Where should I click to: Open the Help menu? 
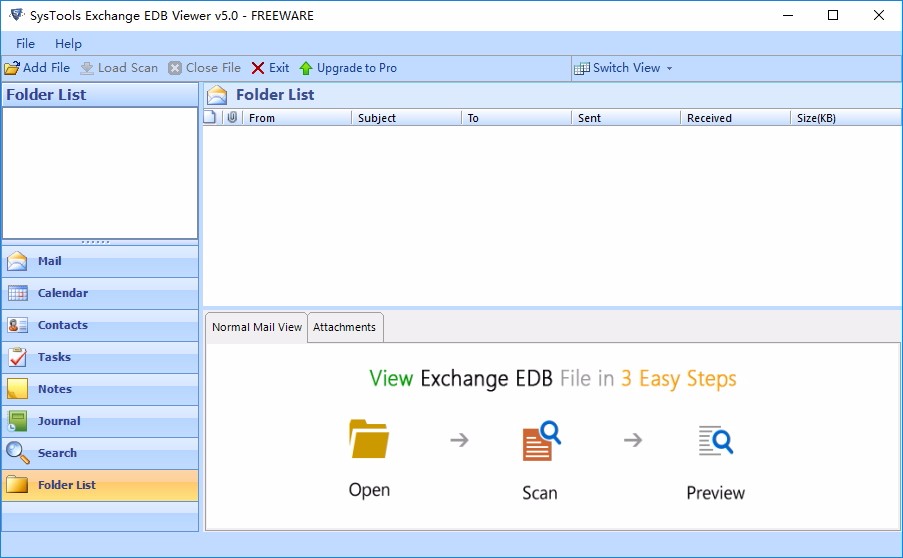click(x=68, y=44)
